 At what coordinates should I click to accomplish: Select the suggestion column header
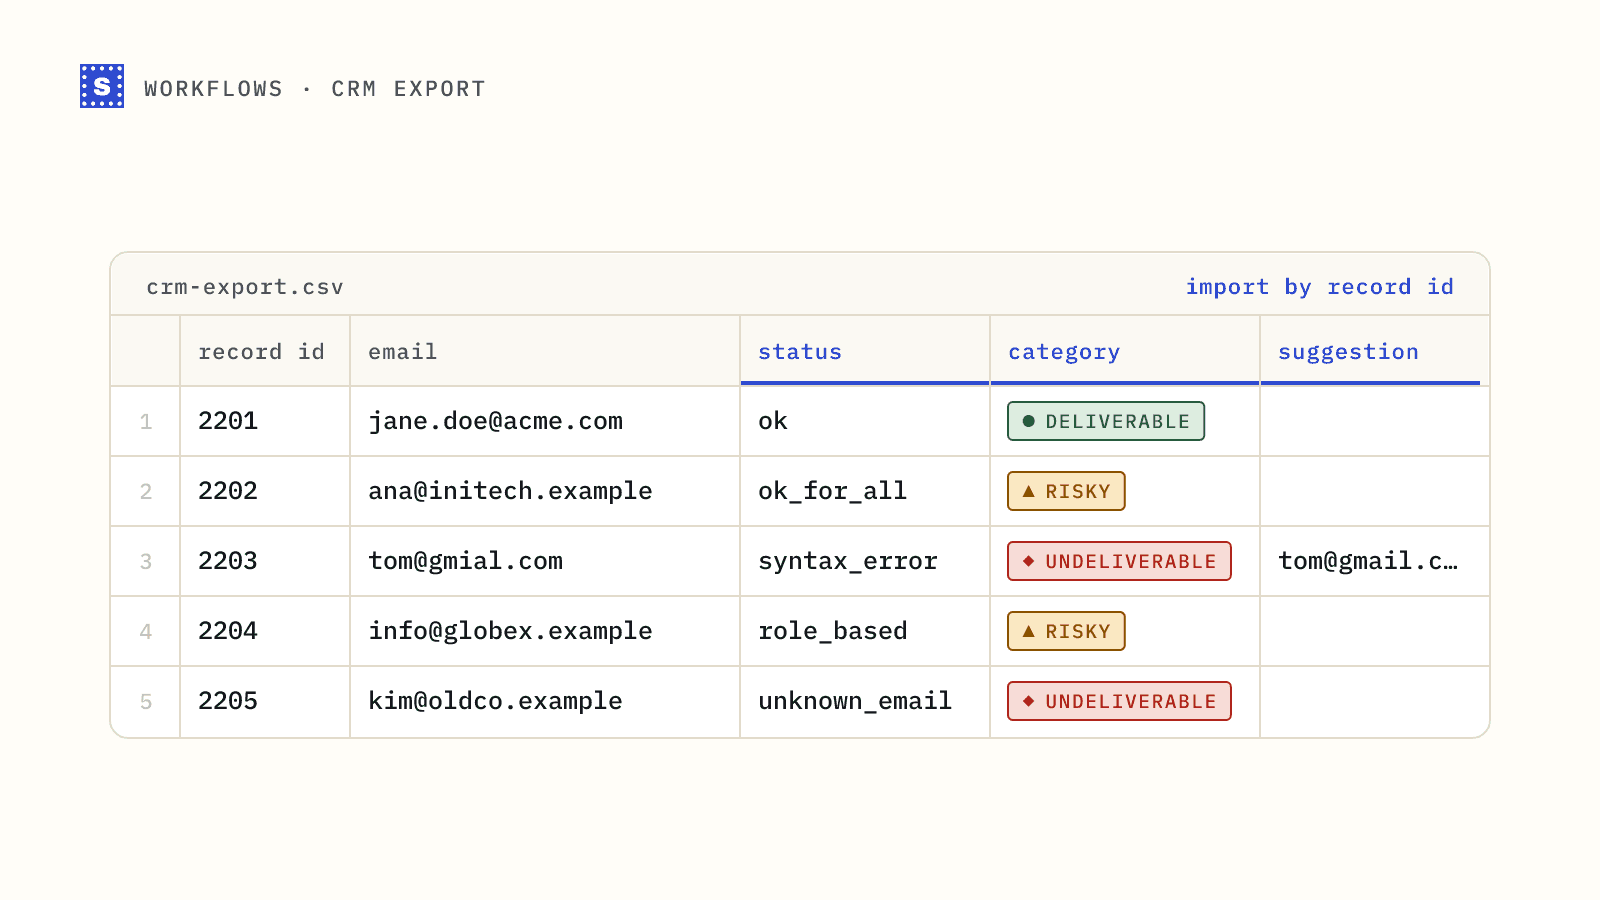tap(1375, 351)
